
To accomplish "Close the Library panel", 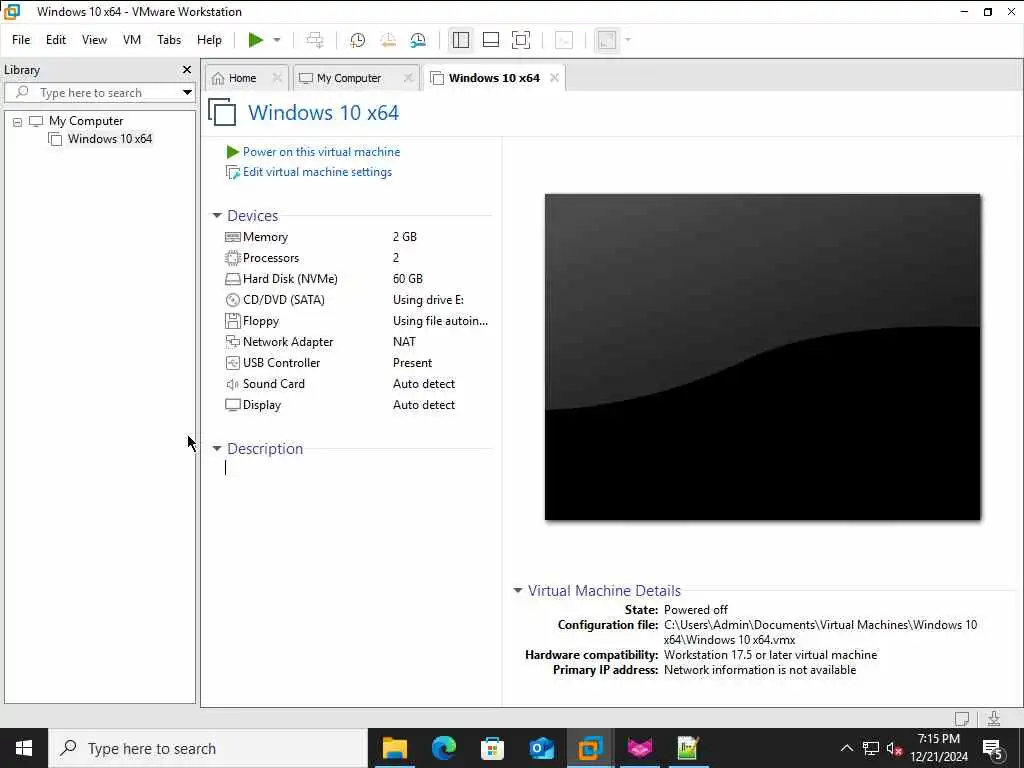I will point(187,69).
